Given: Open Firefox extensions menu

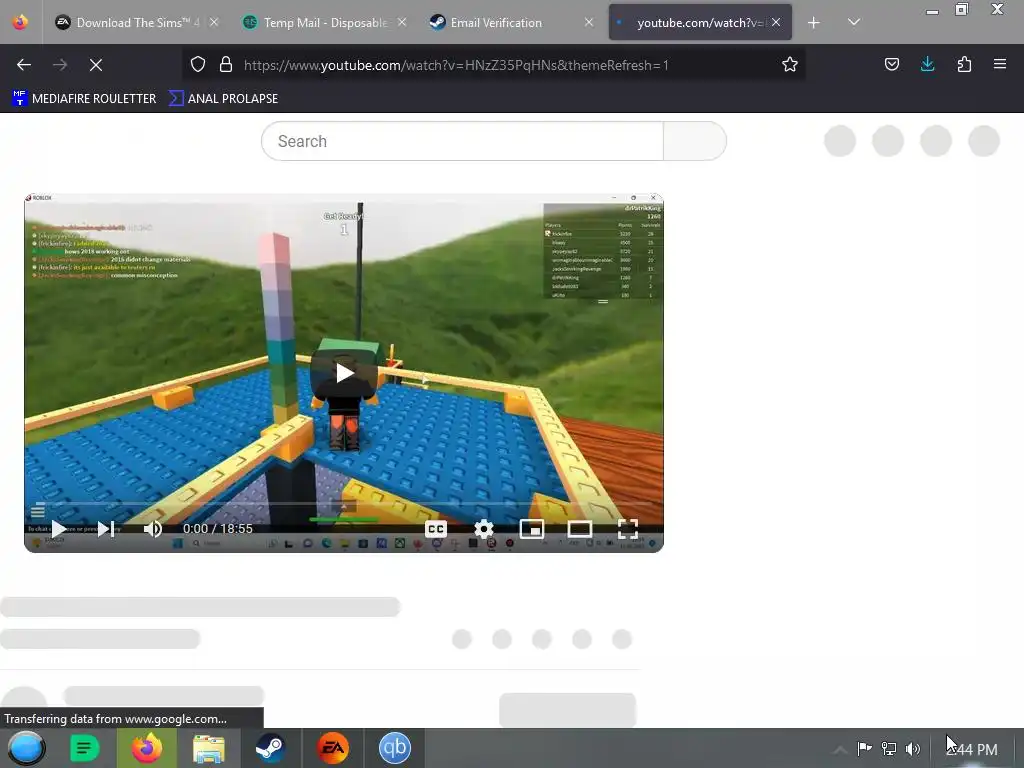Looking at the screenshot, I should (964, 64).
